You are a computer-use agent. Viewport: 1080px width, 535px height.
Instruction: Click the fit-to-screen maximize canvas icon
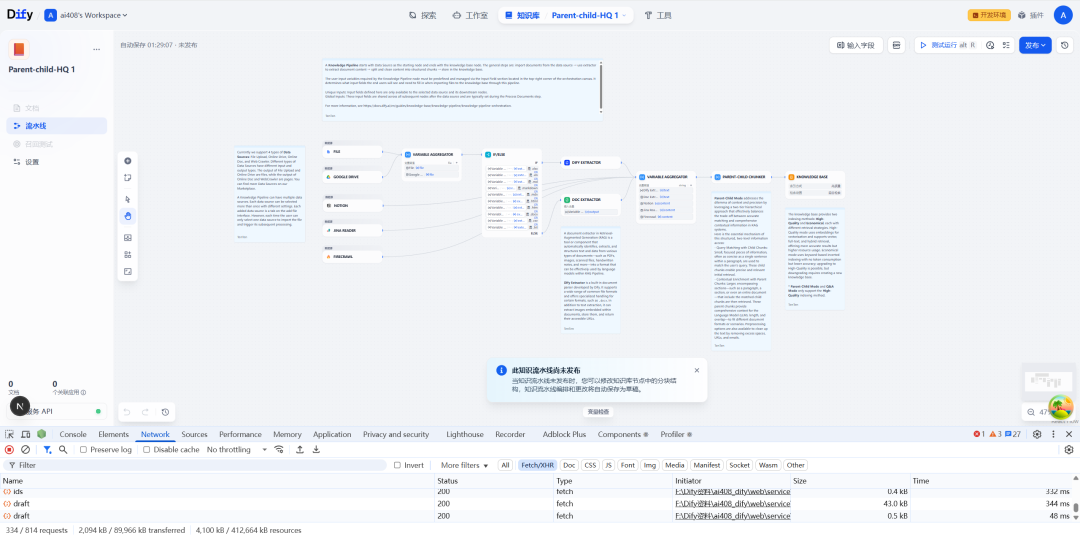(x=127, y=271)
